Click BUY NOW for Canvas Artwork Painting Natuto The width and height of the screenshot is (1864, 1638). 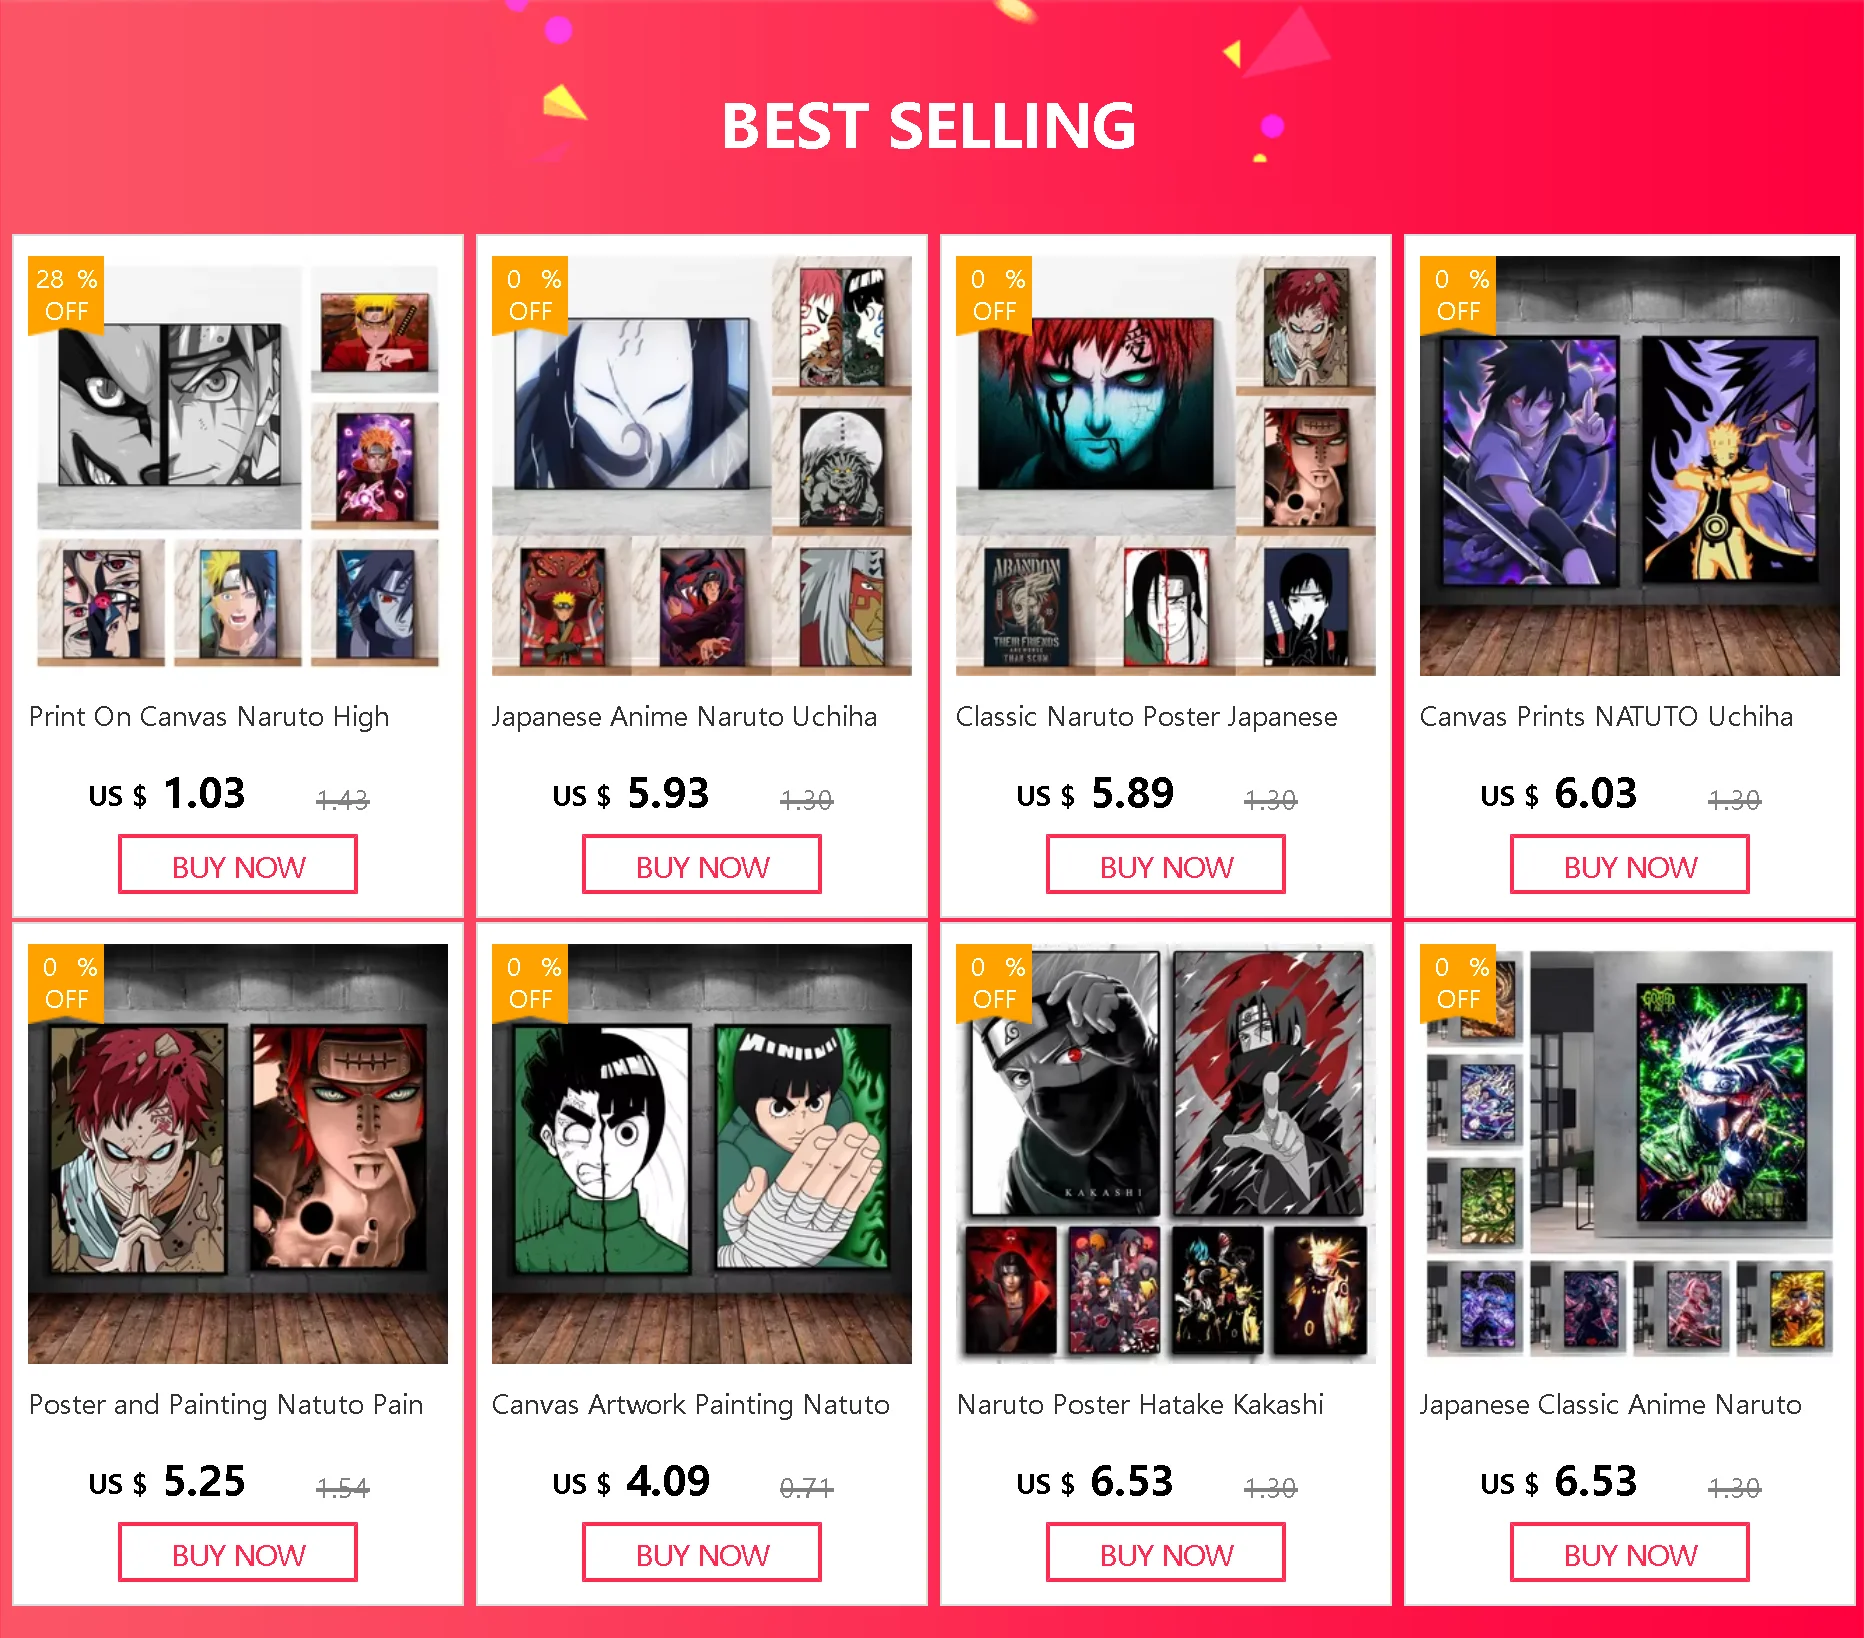702,1553
